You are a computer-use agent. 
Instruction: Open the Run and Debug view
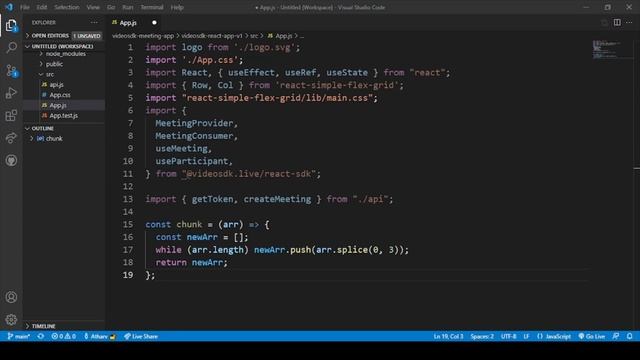click(x=11, y=93)
